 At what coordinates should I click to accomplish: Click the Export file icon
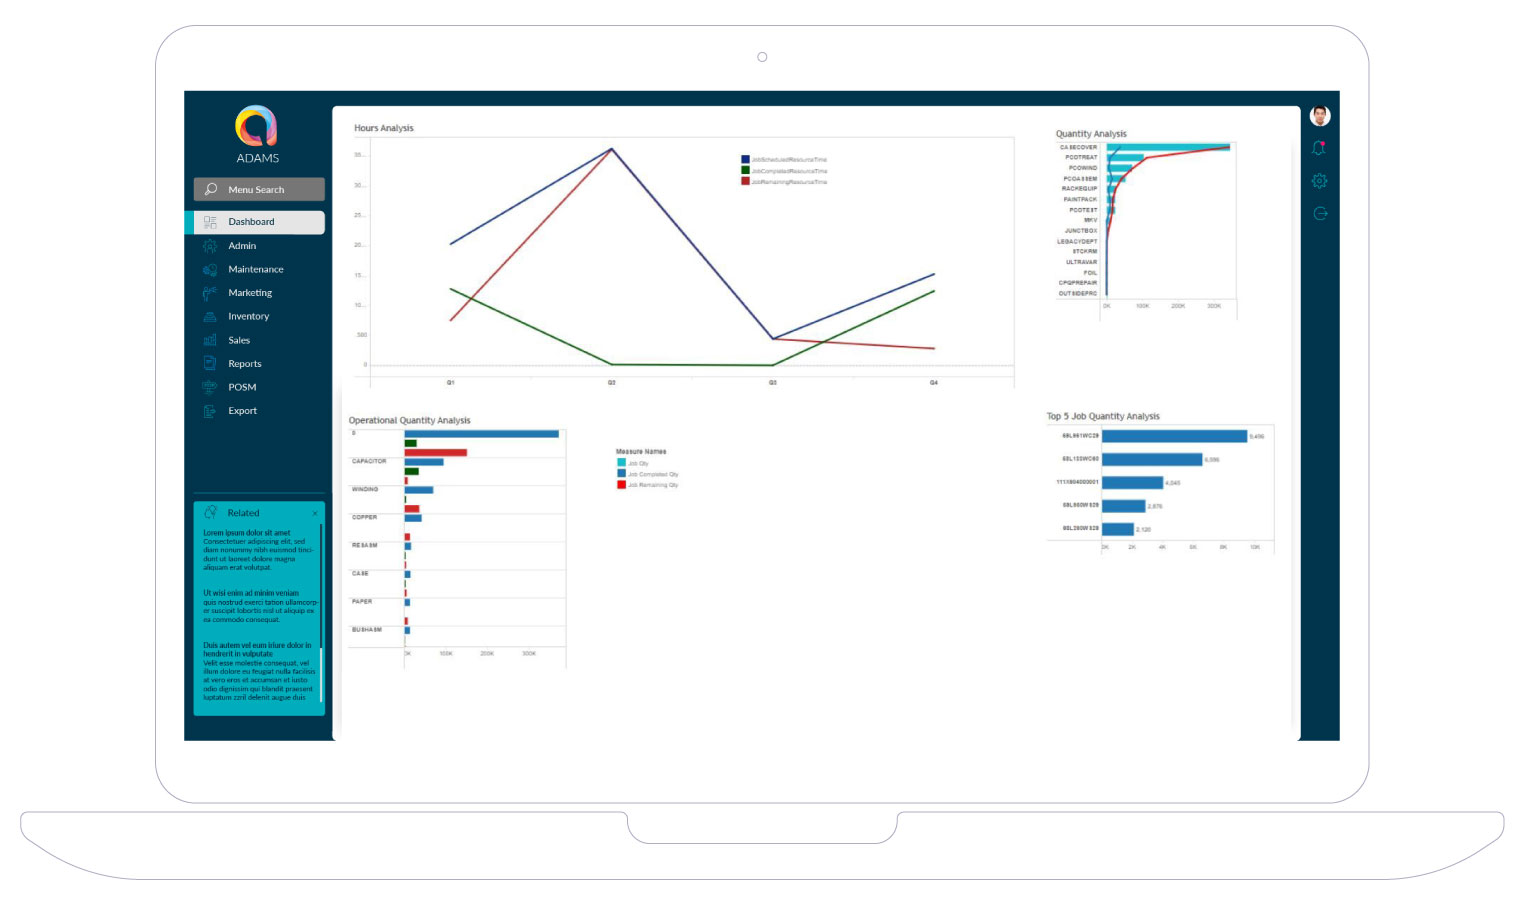click(210, 411)
